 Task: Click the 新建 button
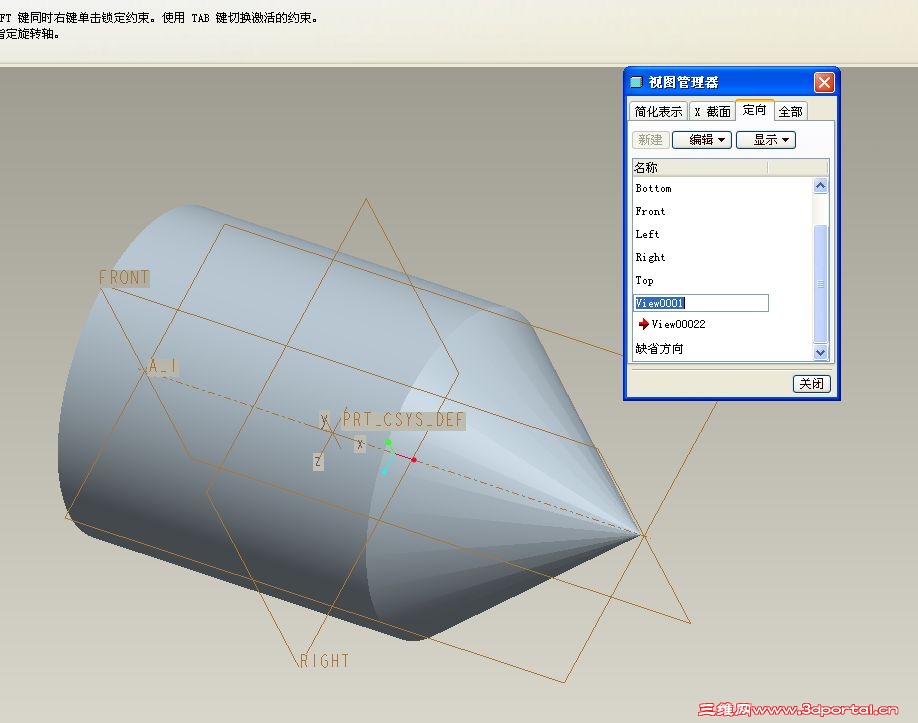(650, 140)
